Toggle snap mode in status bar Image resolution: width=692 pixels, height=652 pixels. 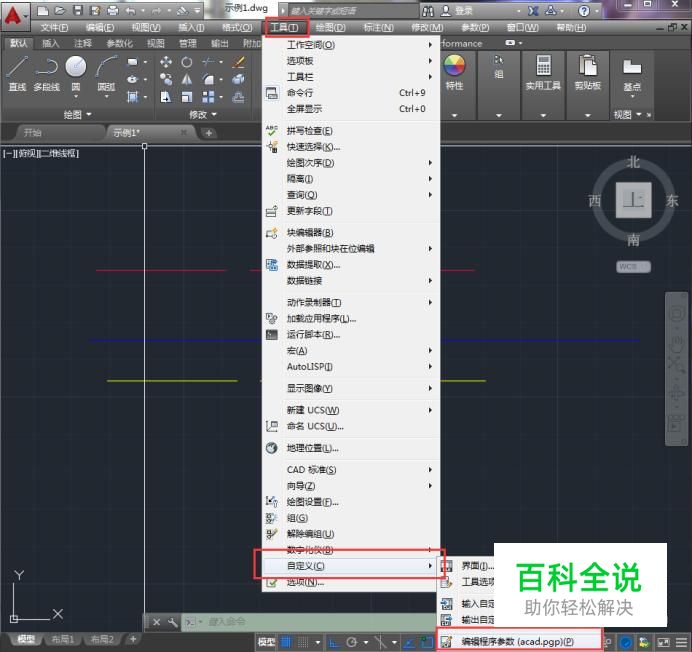[x=303, y=642]
